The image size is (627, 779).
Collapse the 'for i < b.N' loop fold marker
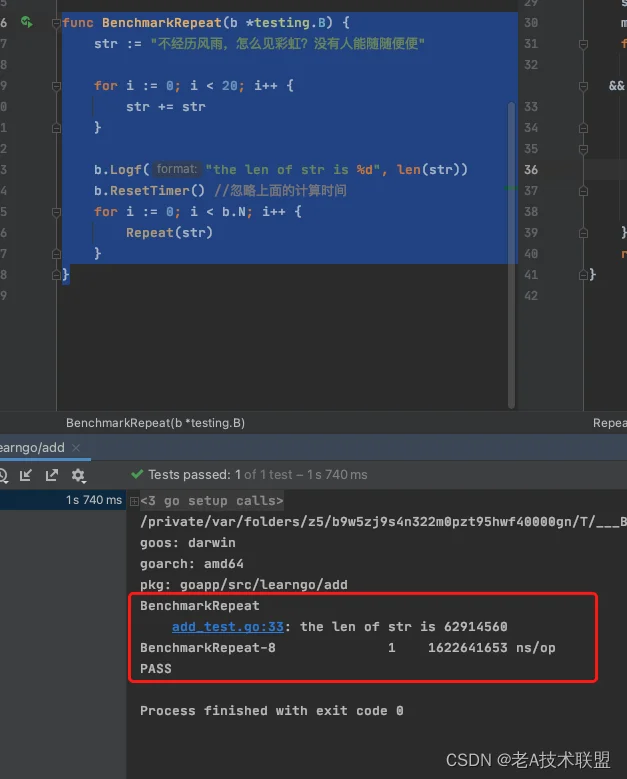(x=57, y=212)
